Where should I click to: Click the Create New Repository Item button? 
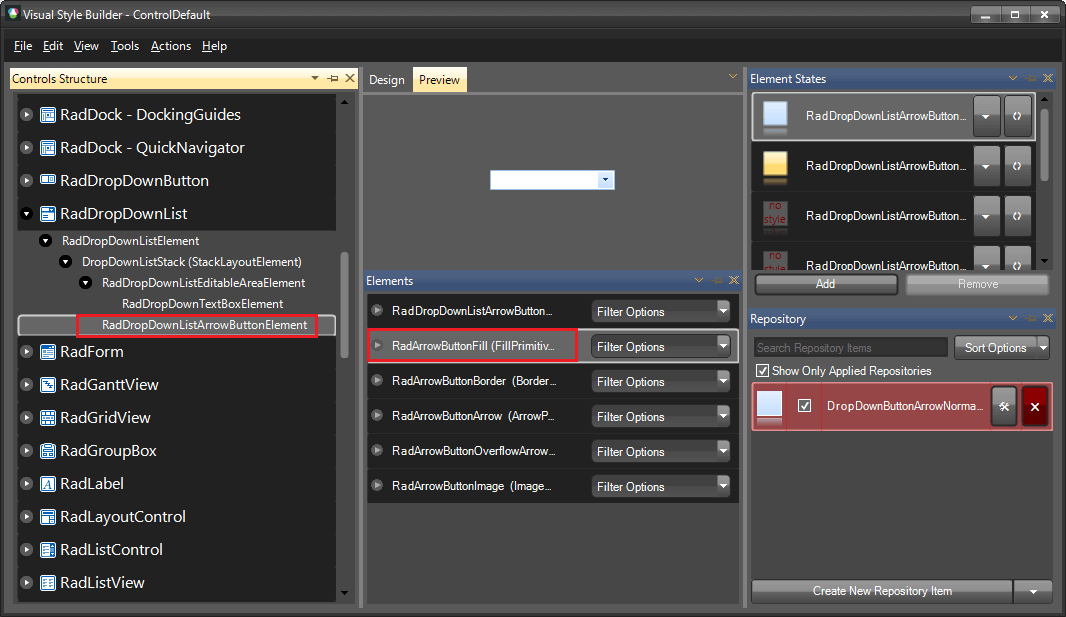[881, 591]
